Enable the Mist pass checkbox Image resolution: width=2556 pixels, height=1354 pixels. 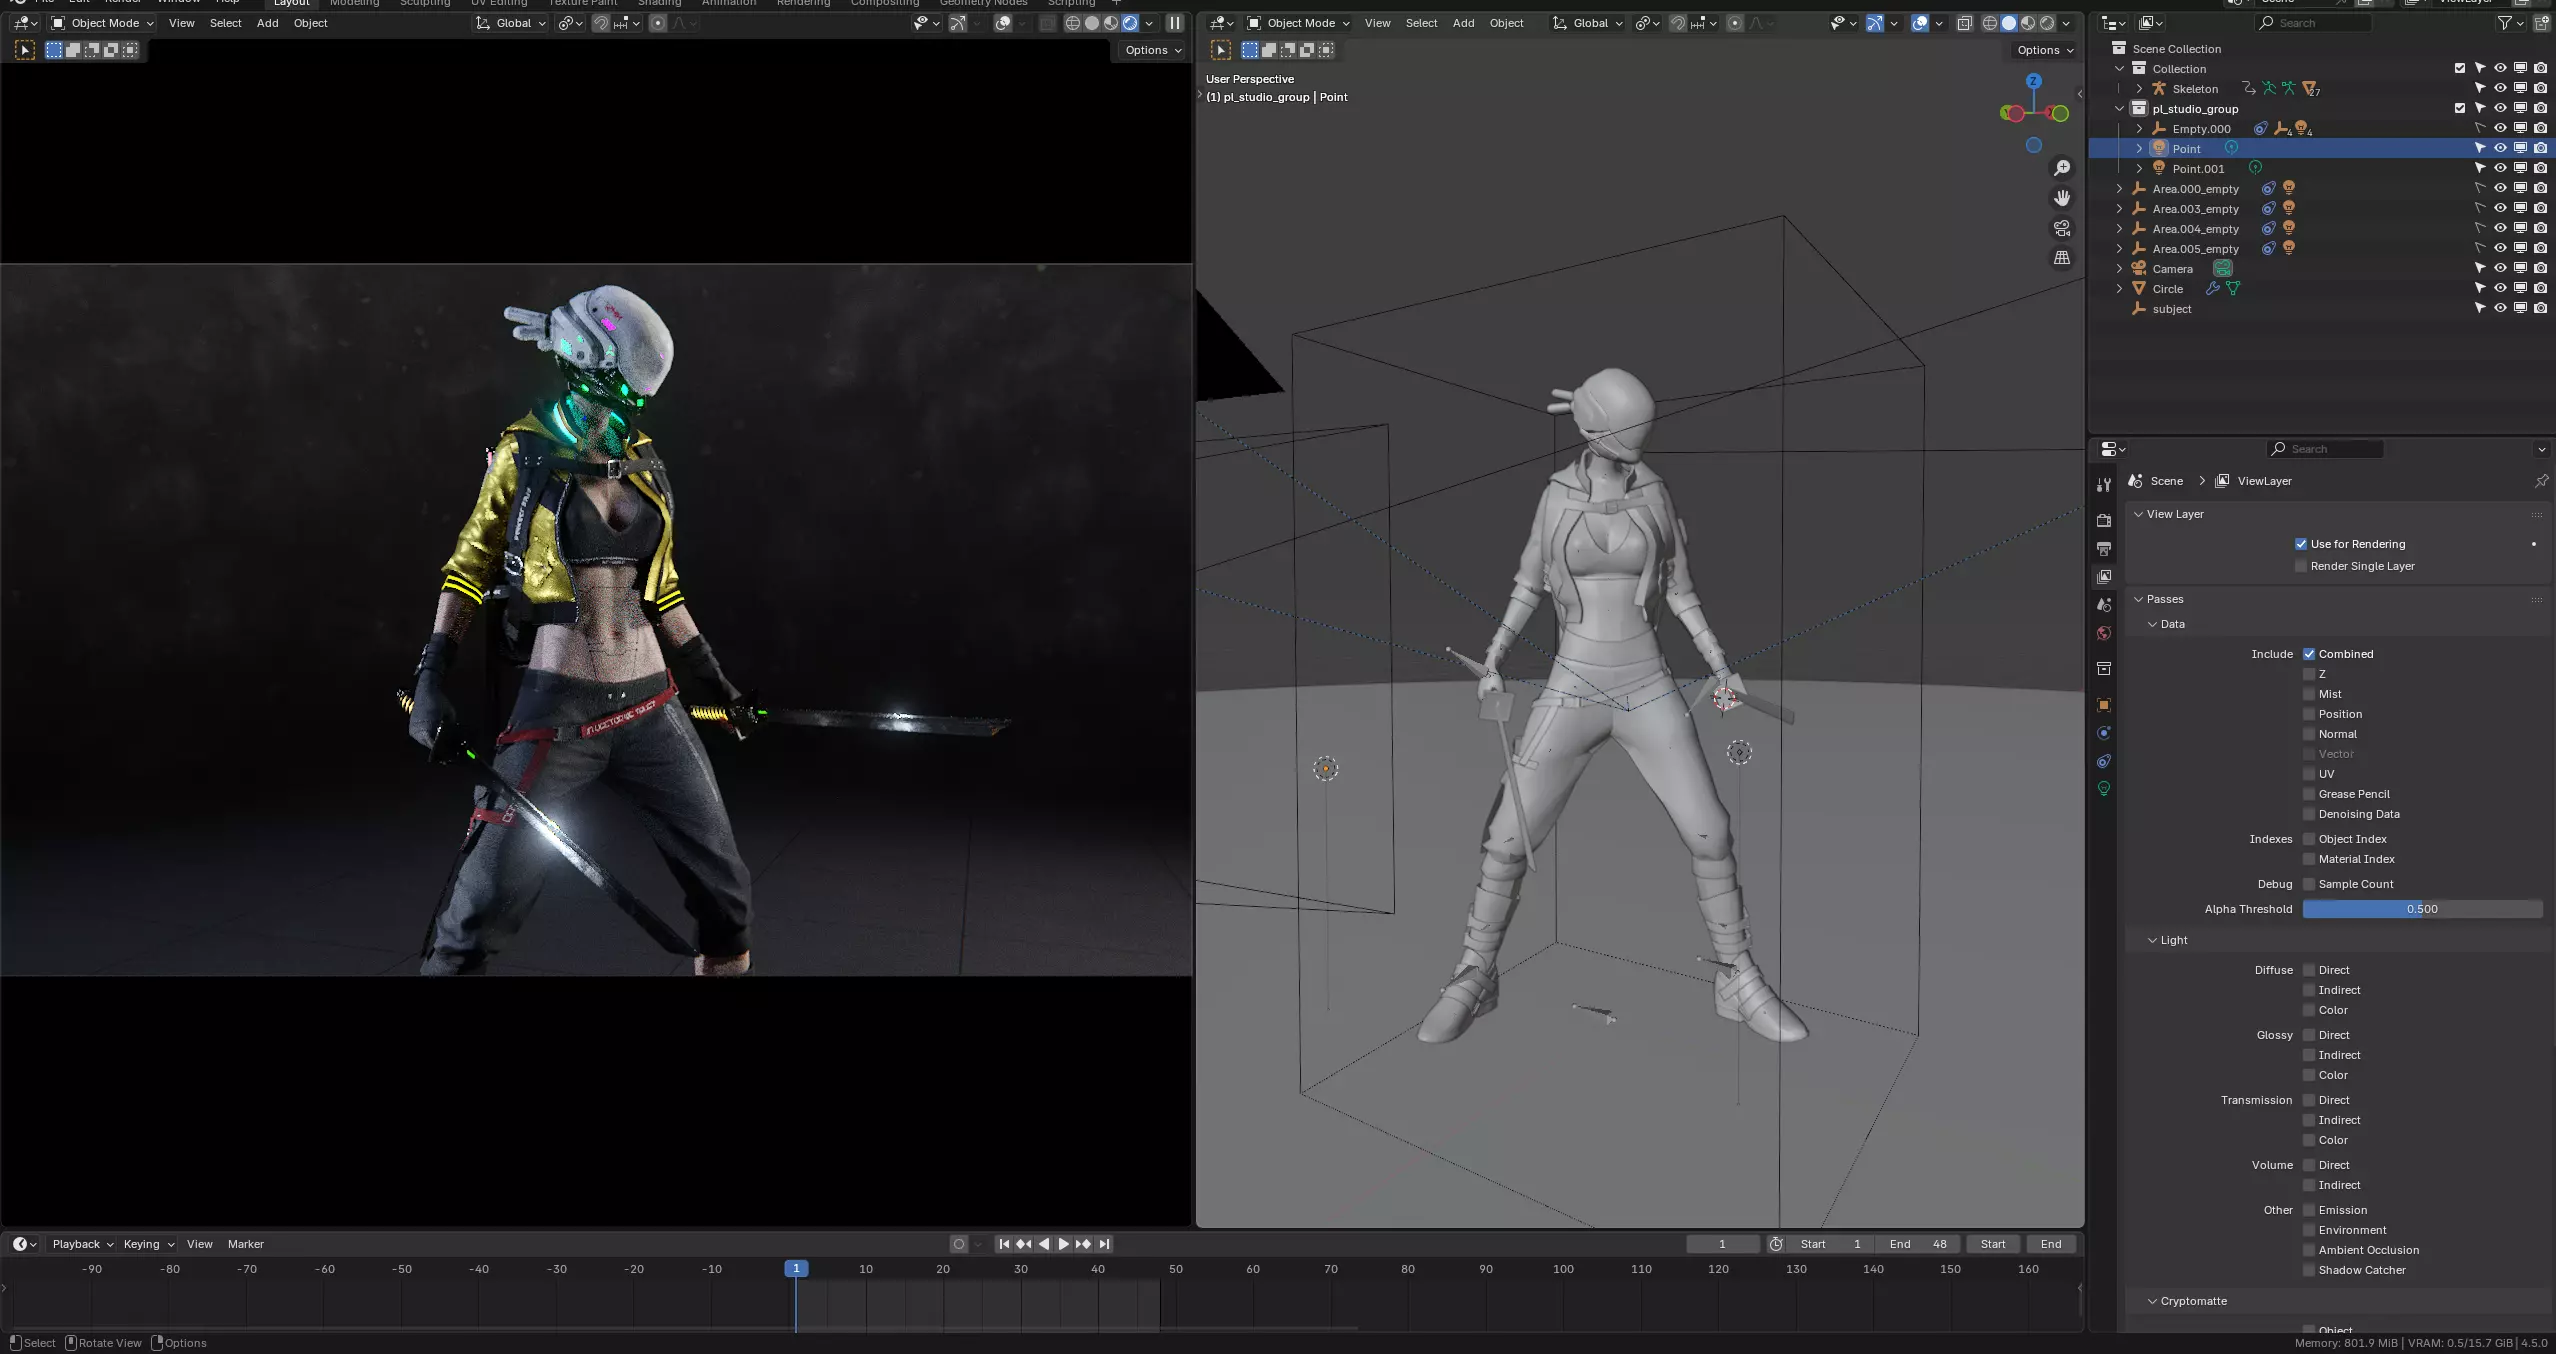2309,694
